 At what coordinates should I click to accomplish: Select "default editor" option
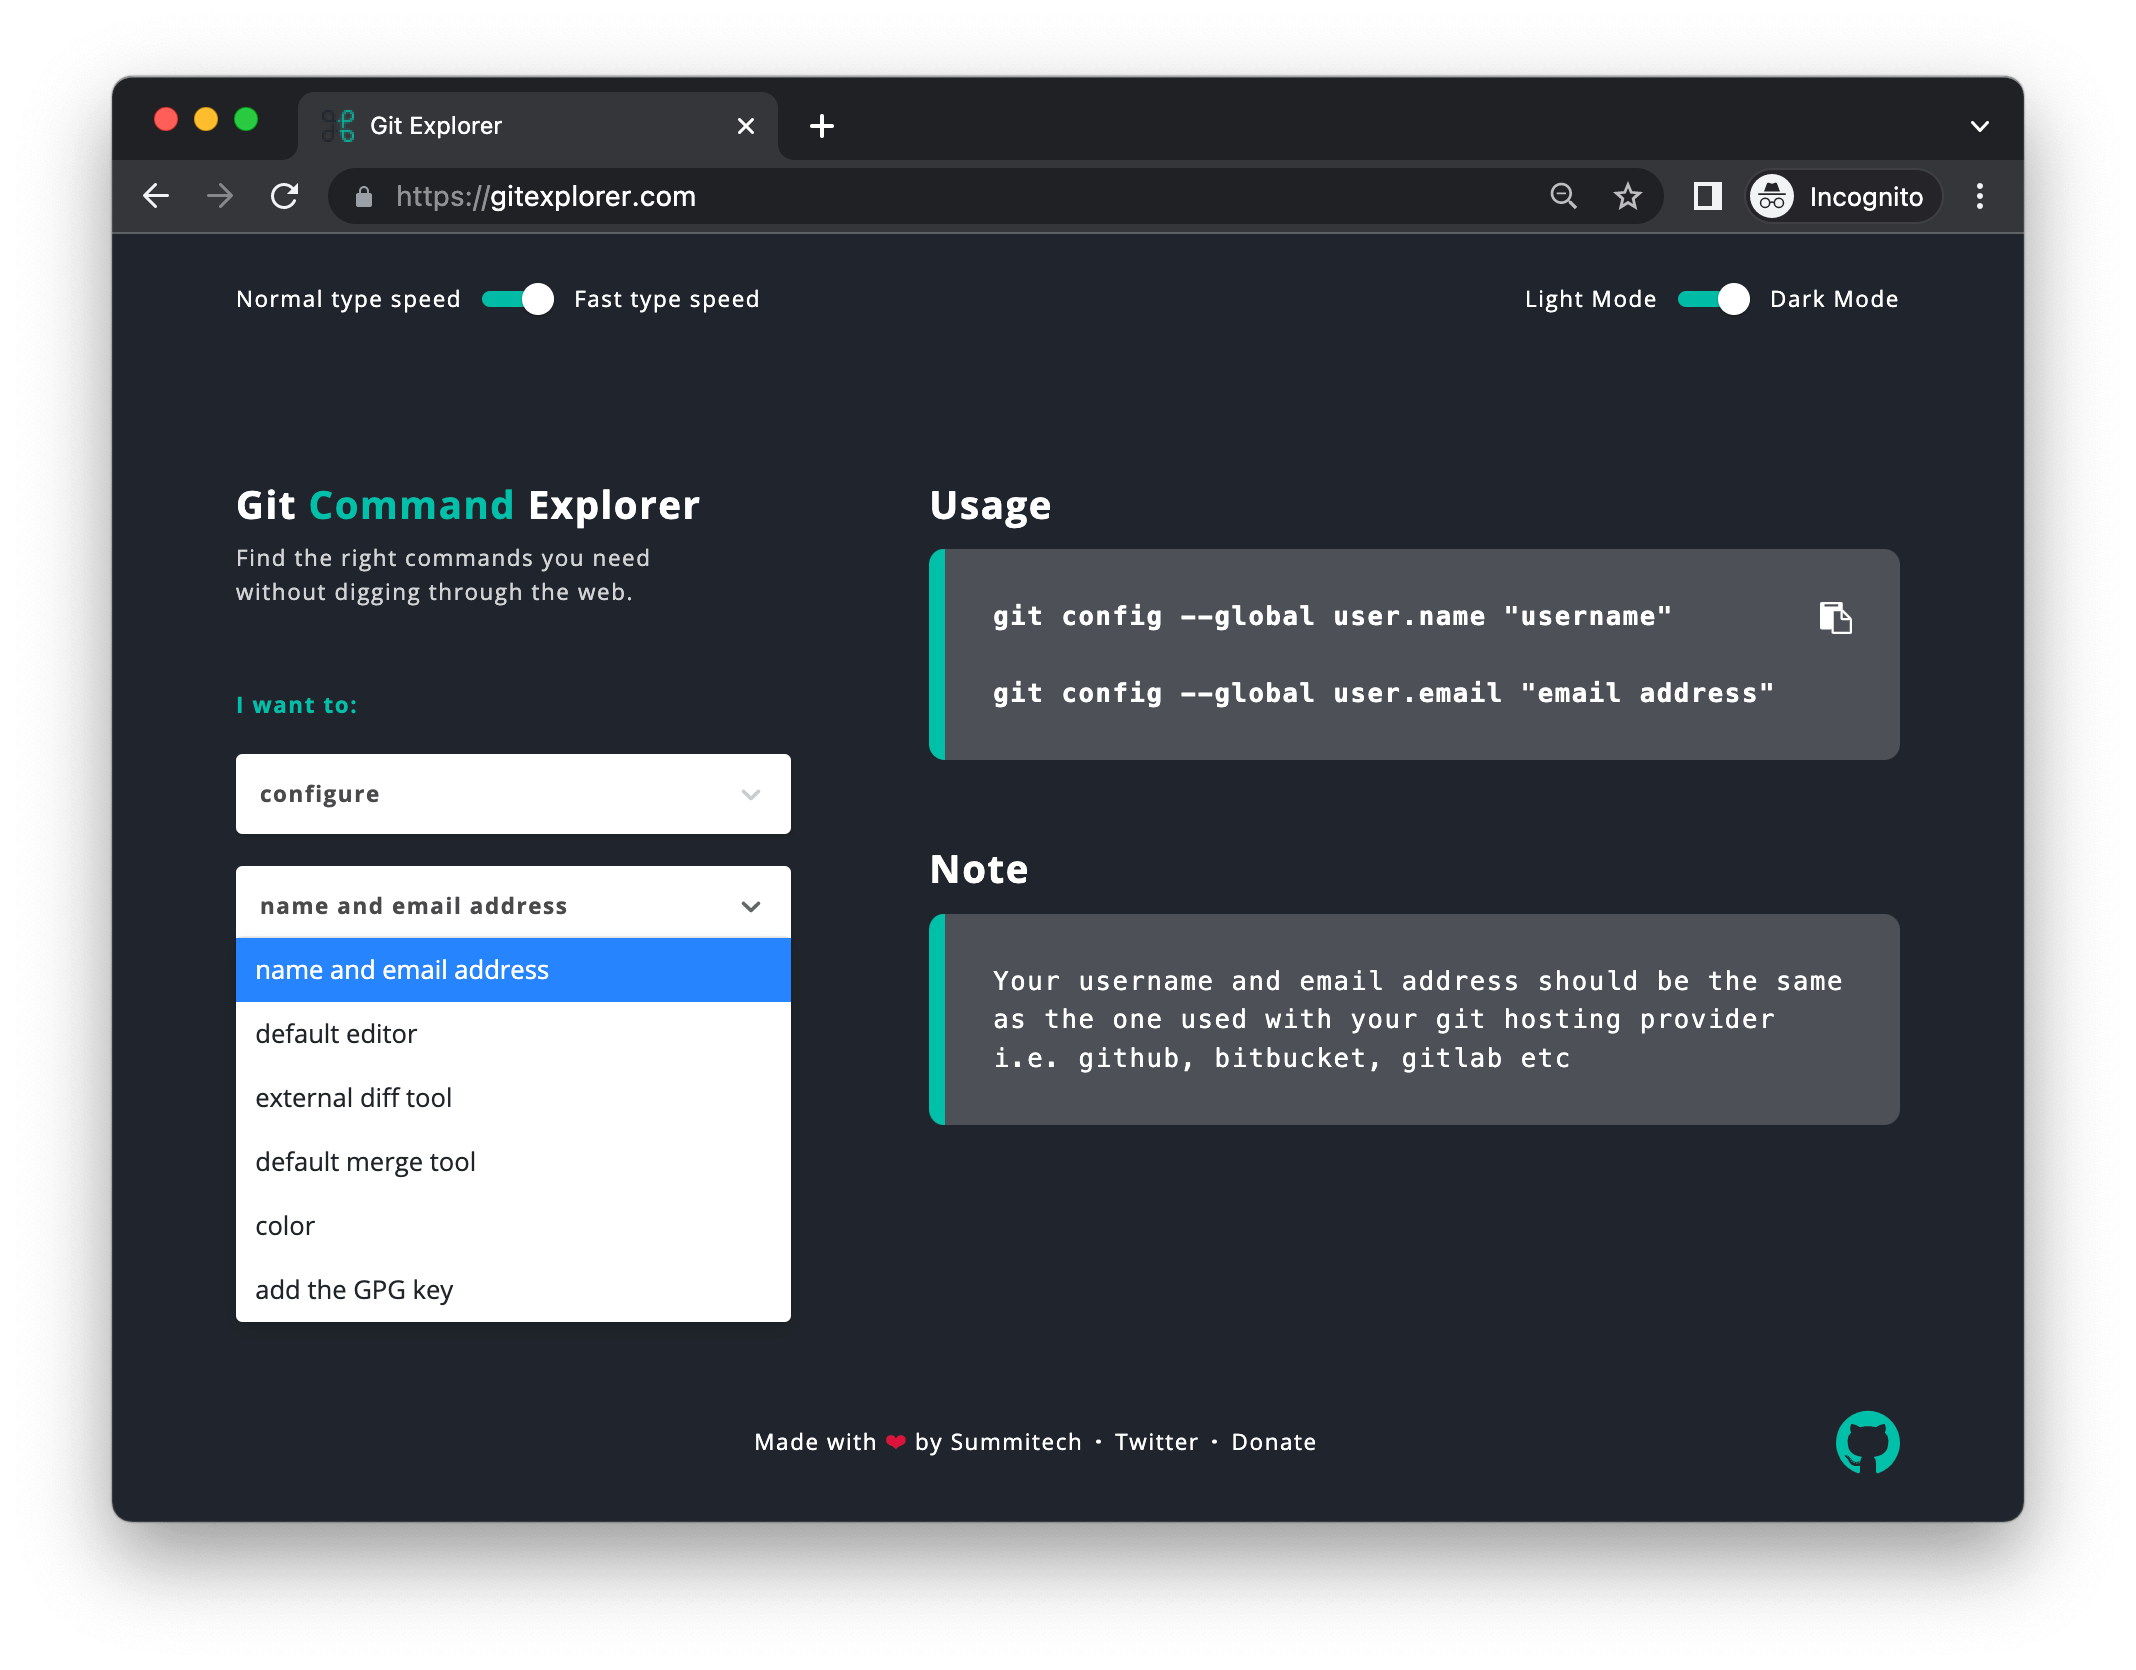click(336, 1034)
